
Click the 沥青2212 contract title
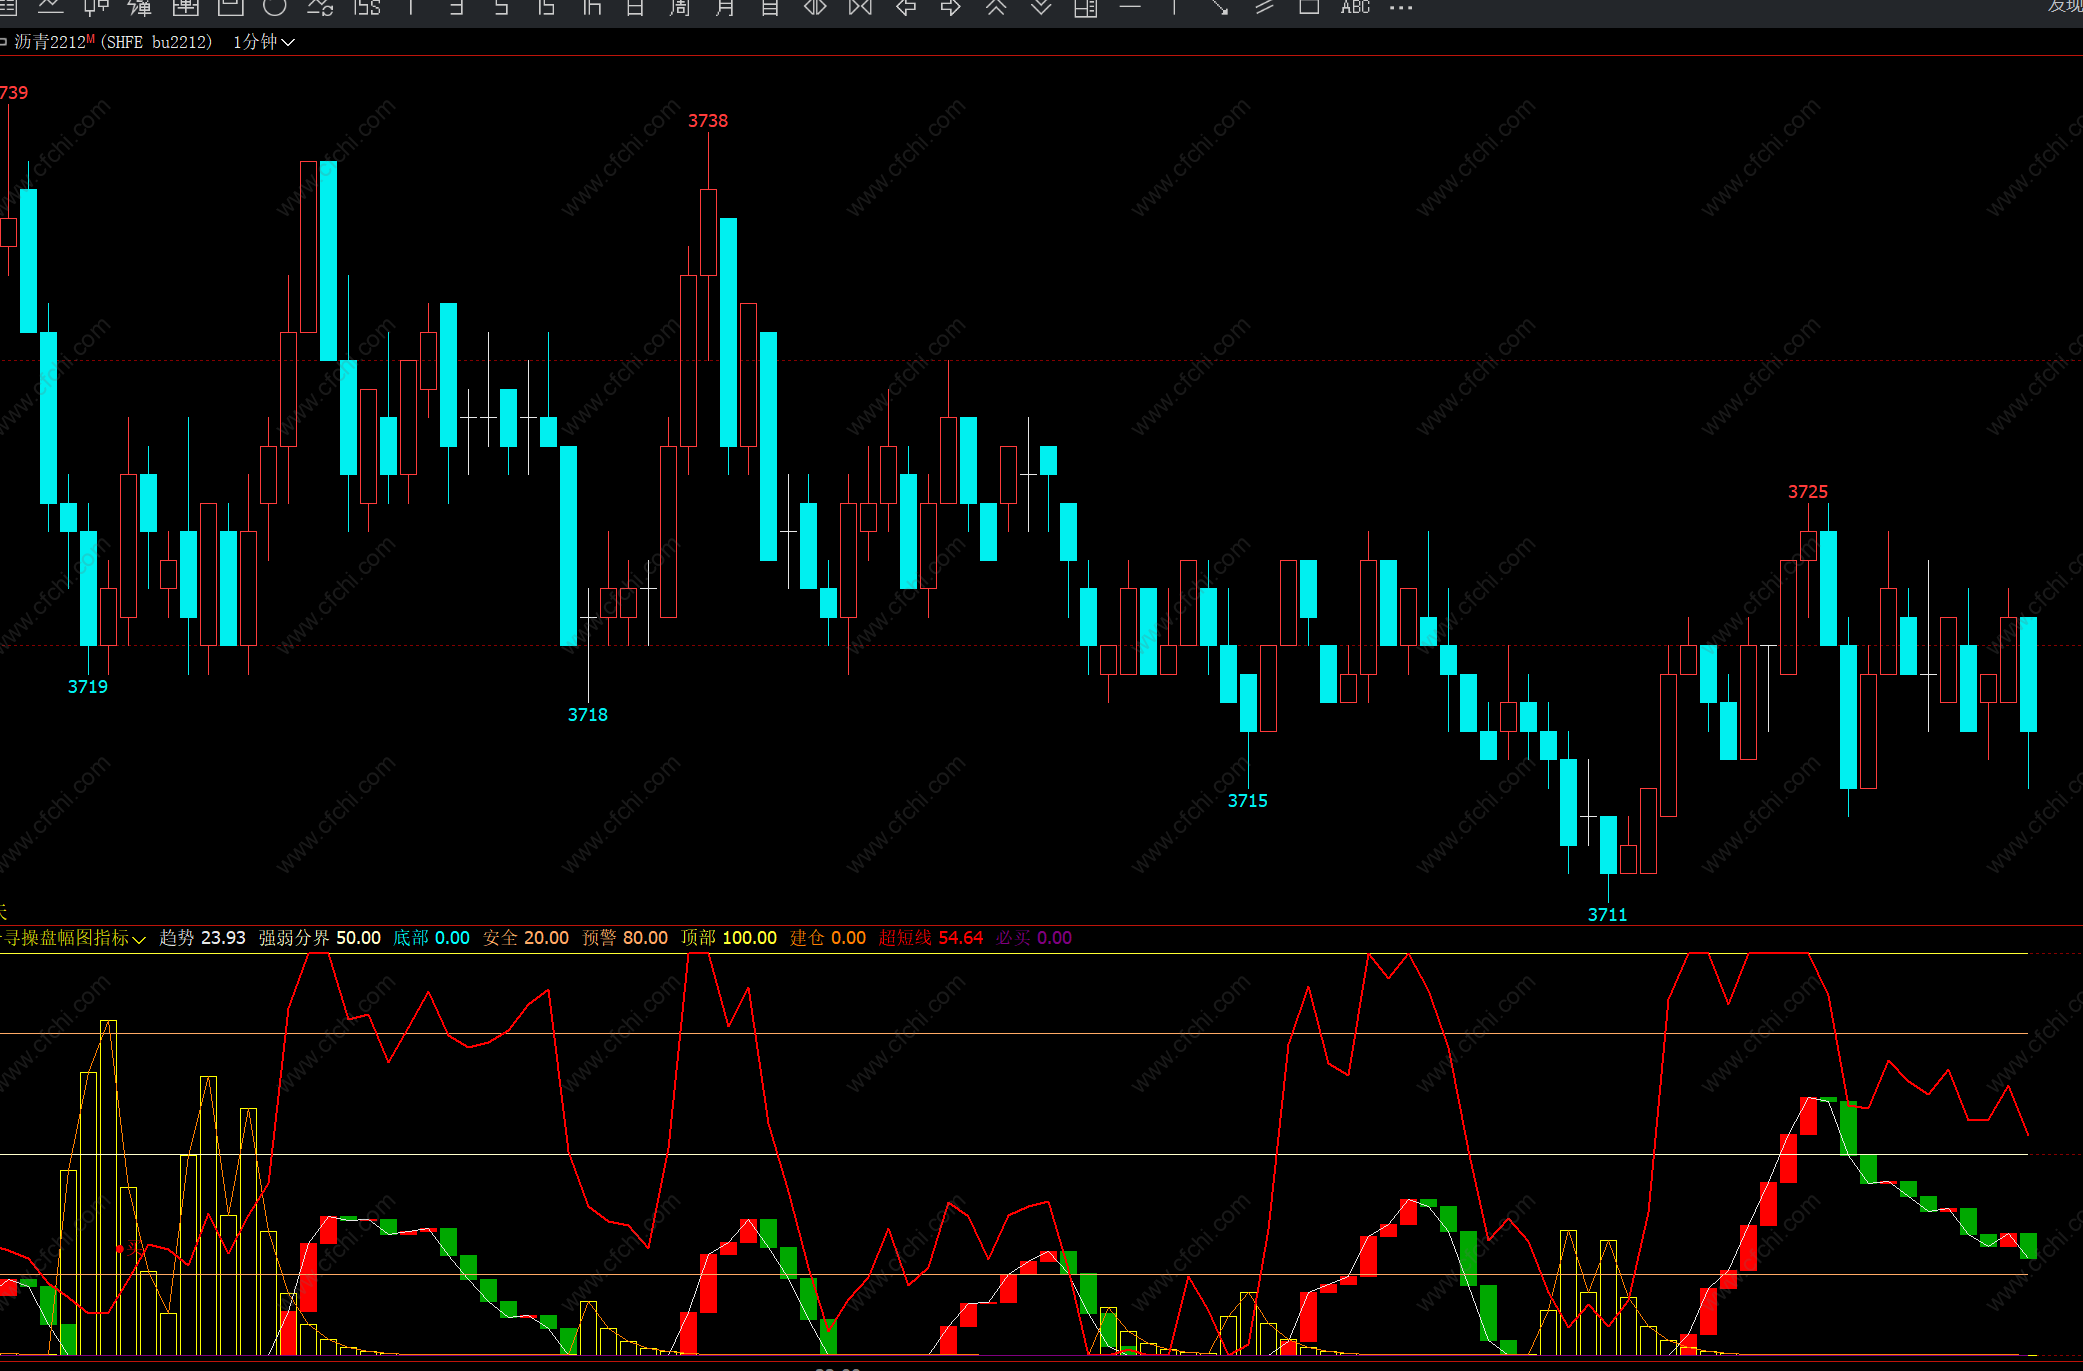[x=50, y=42]
